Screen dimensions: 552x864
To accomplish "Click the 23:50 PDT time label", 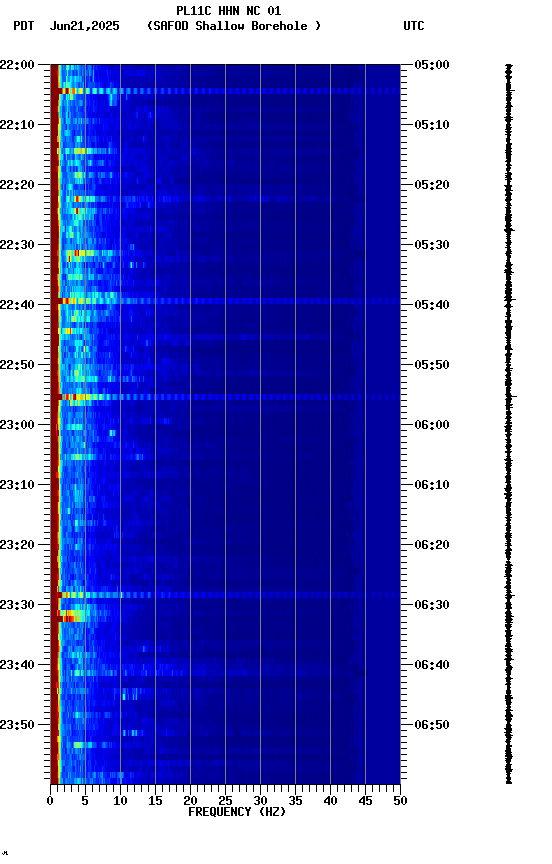I will 17,725.
